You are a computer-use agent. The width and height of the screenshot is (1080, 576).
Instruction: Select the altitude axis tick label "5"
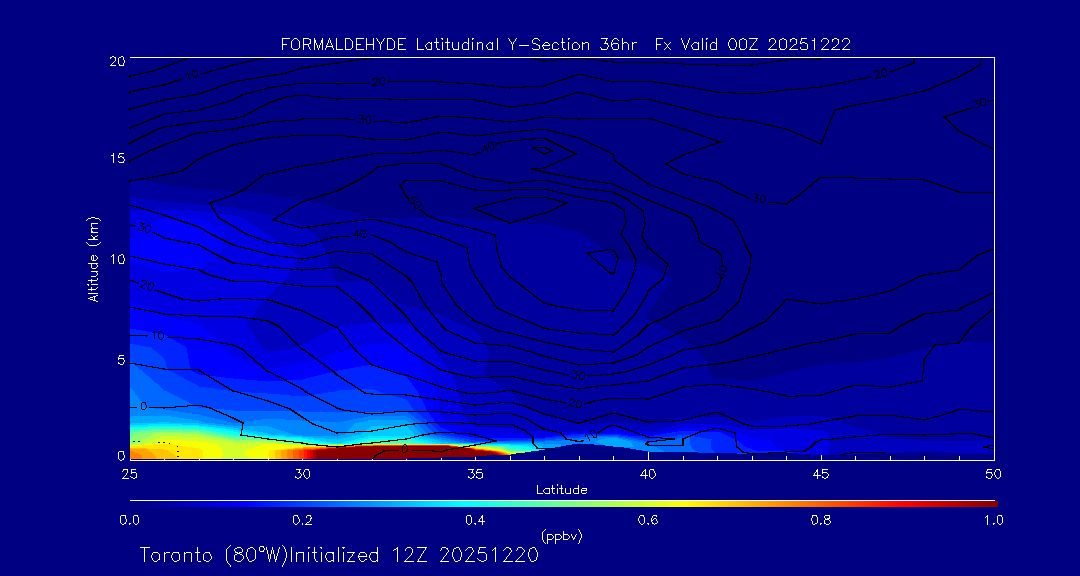tap(121, 360)
